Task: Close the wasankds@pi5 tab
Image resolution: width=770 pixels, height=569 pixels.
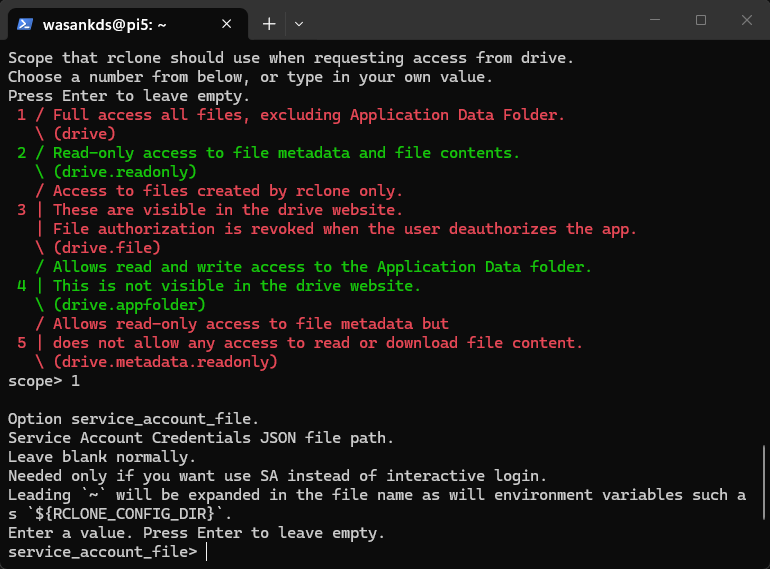Action: click(x=226, y=24)
